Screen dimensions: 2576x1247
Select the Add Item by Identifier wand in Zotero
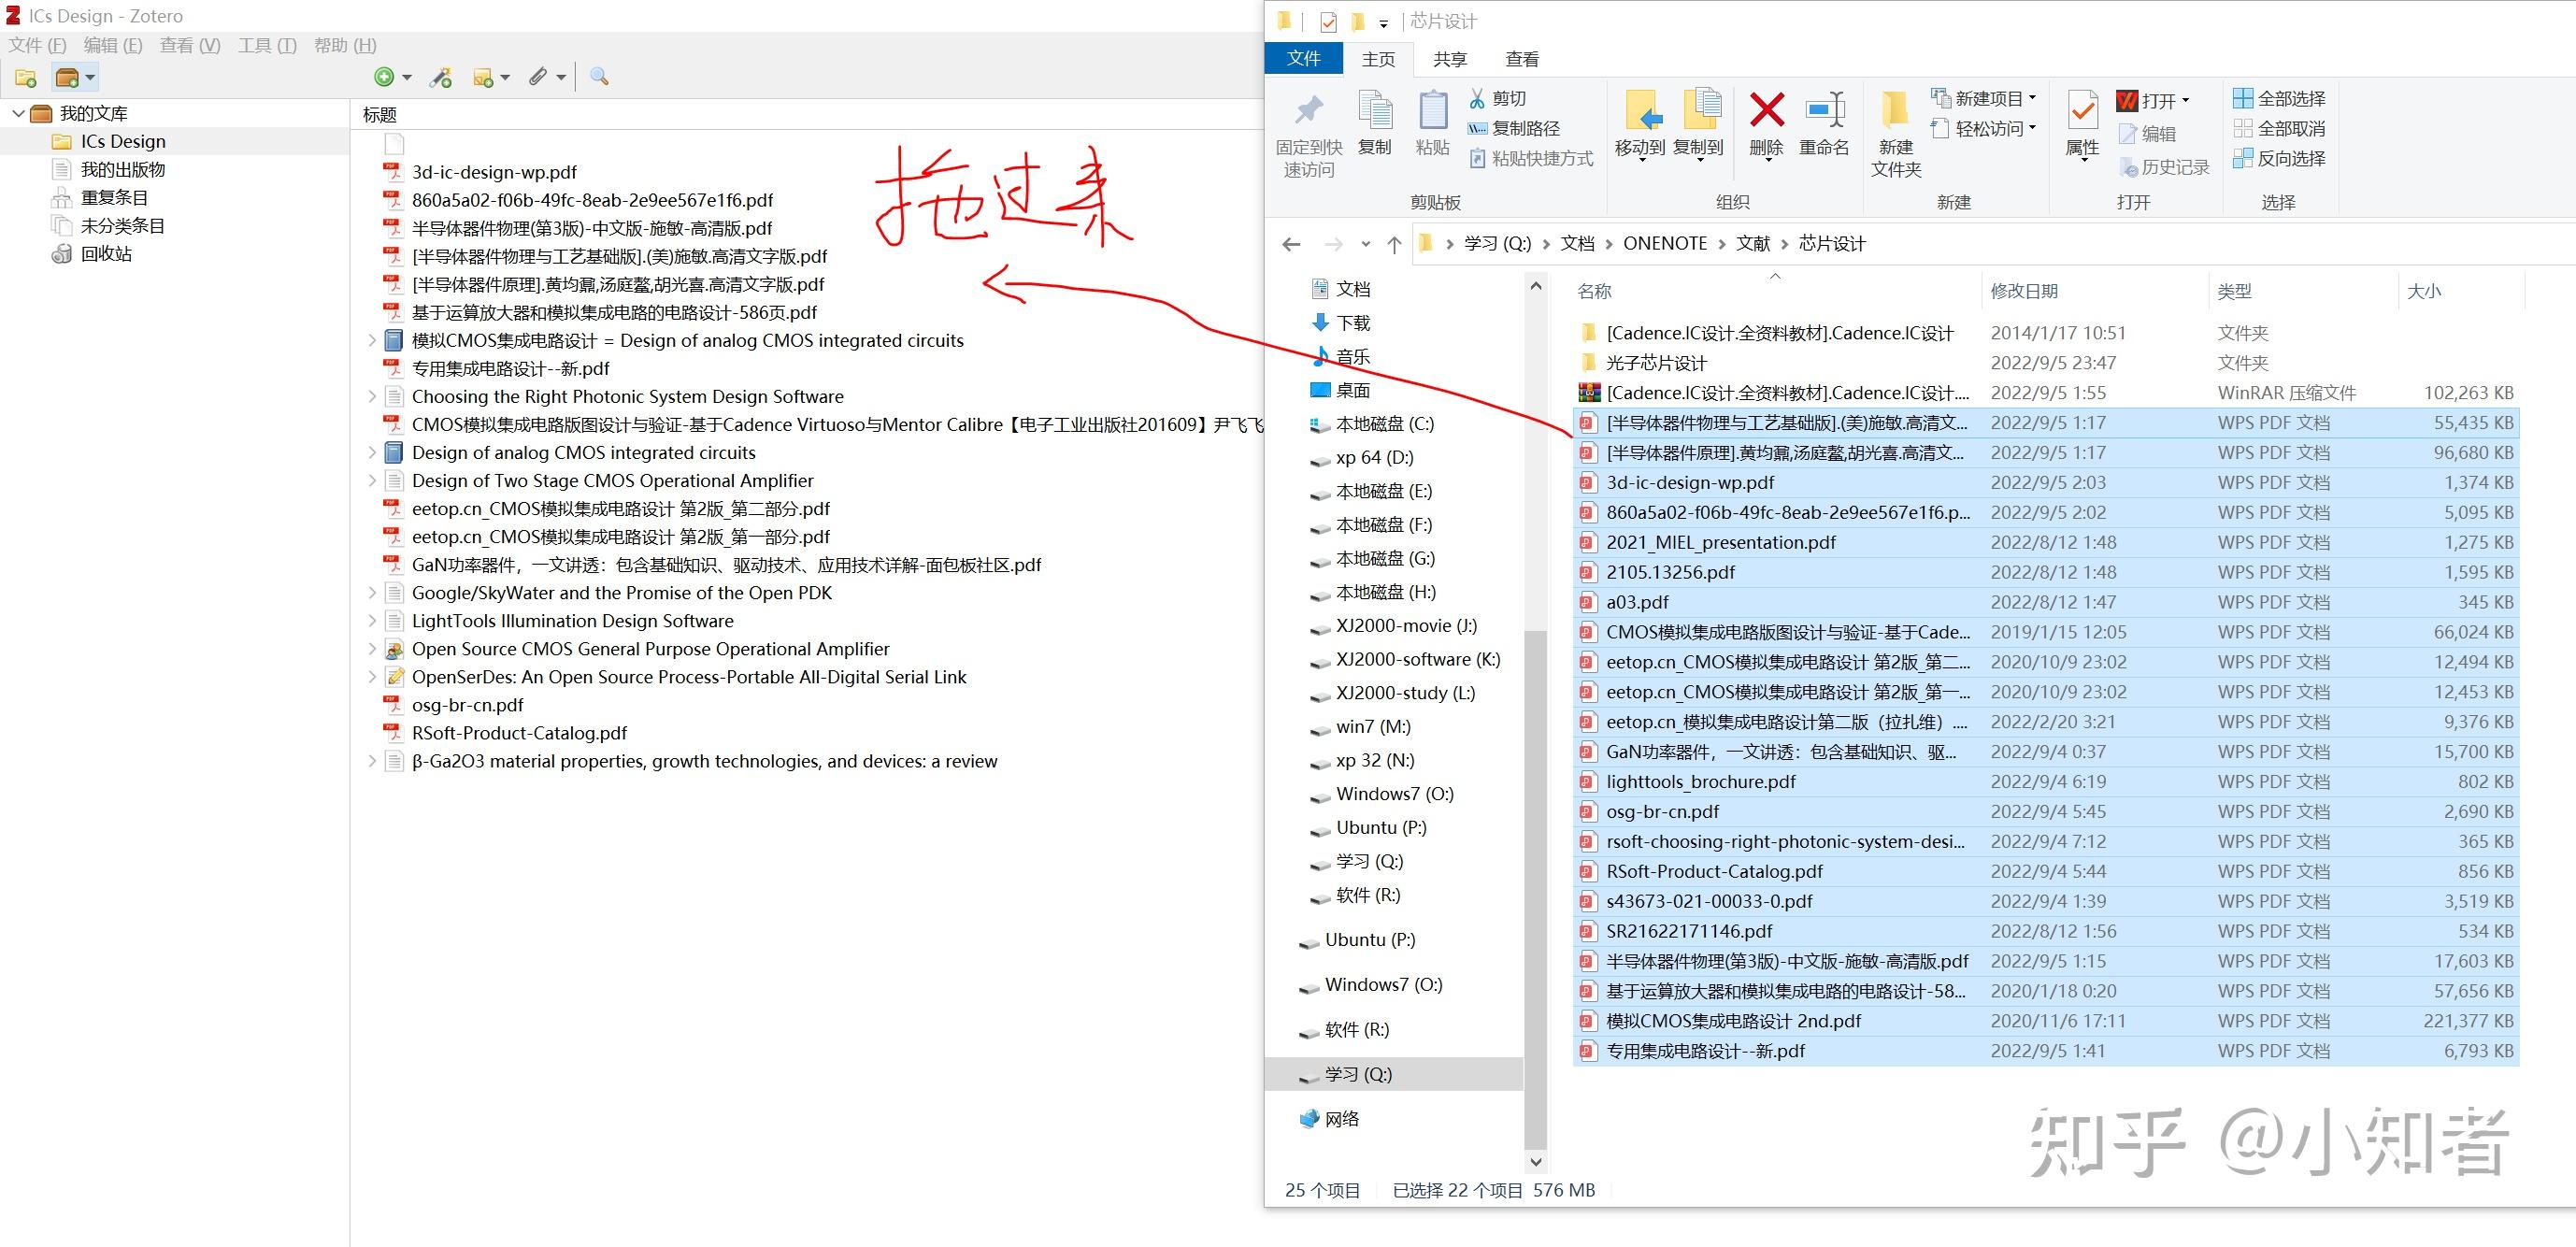(x=440, y=77)
